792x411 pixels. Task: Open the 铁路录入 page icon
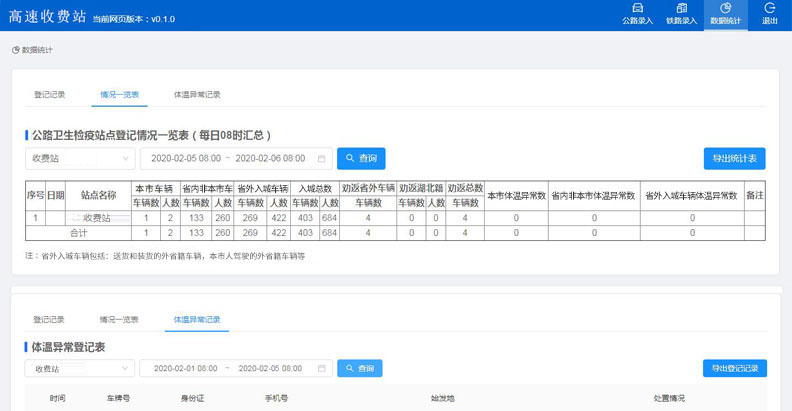(x=681, y=9)
